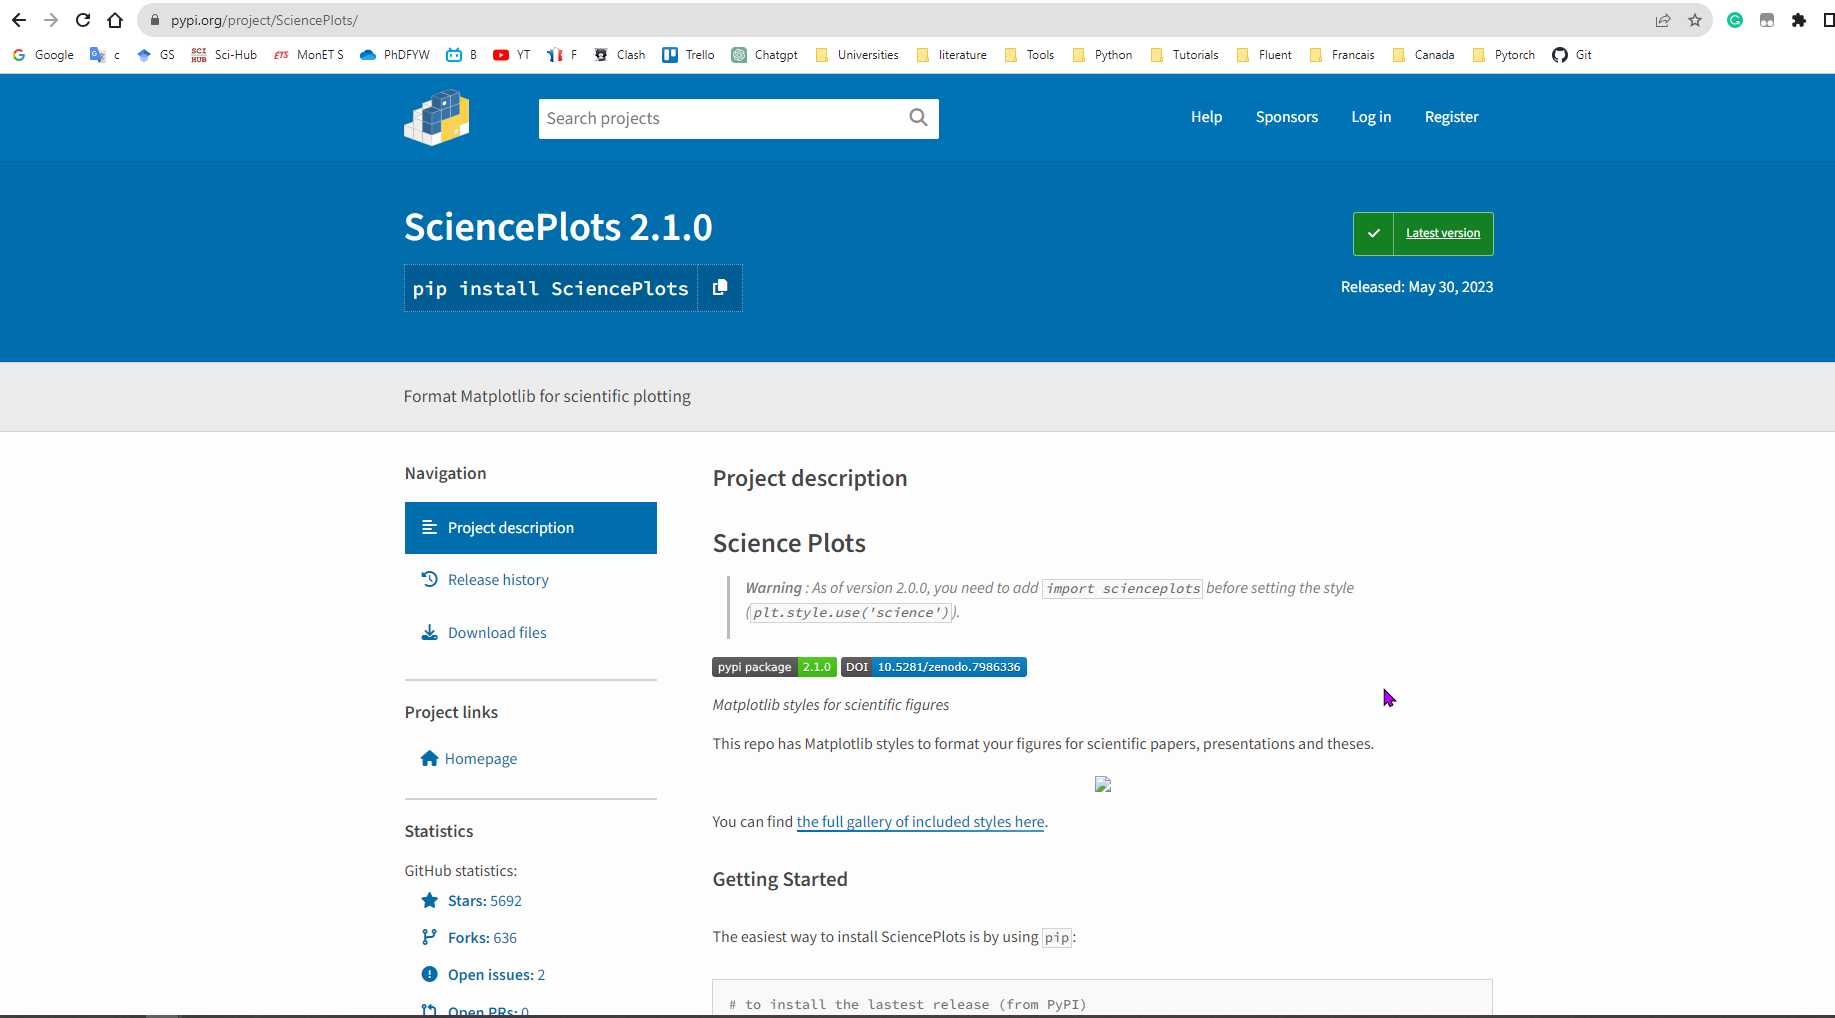Click the DOI zenodo badge
The image size is (1835, 1018).
pyautogui.click(x=934, y=667)
